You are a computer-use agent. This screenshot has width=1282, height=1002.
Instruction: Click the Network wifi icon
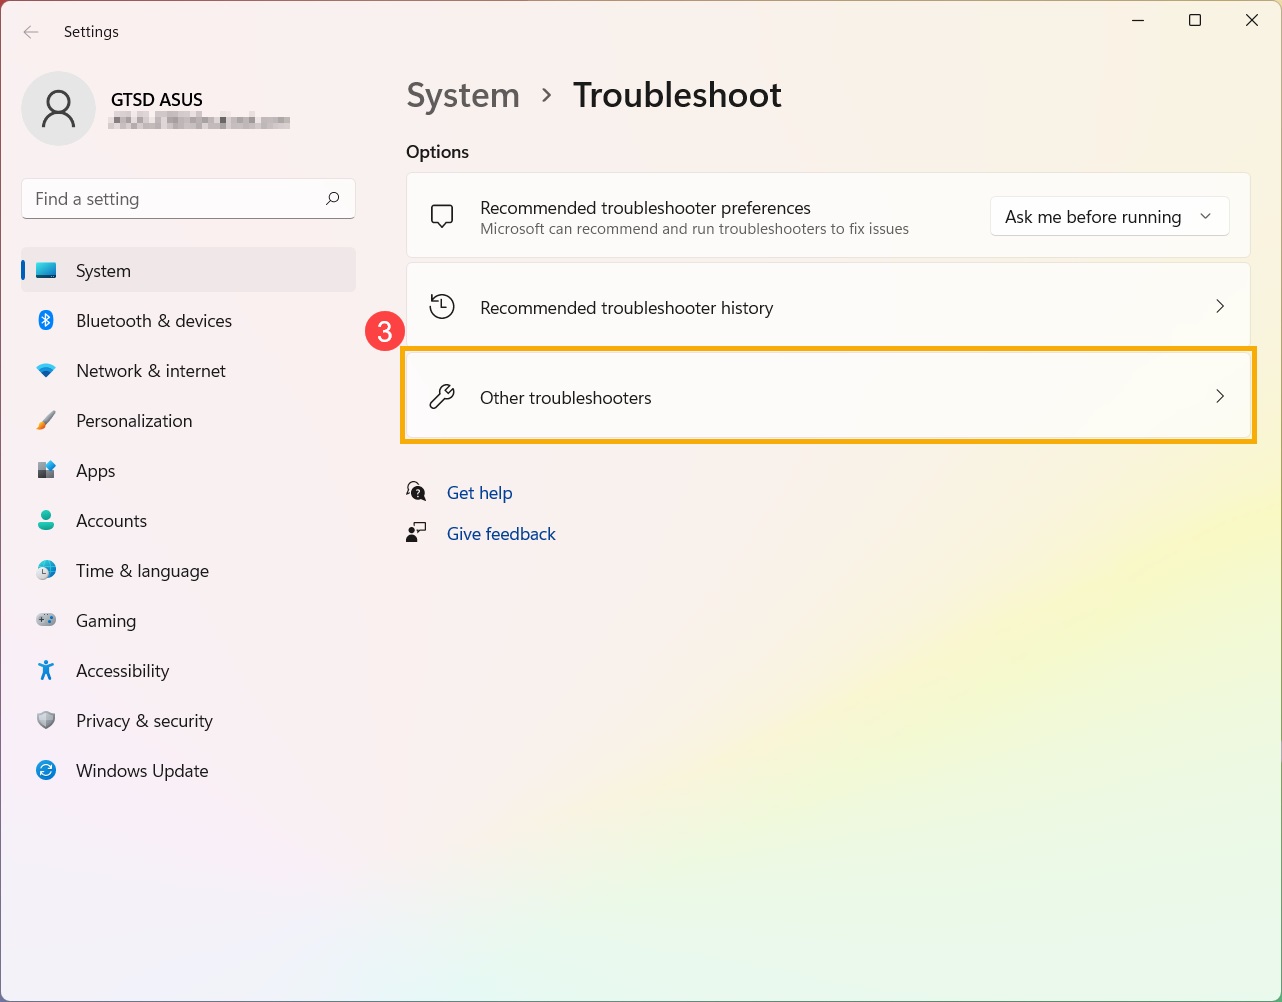[x=46, y=370]
